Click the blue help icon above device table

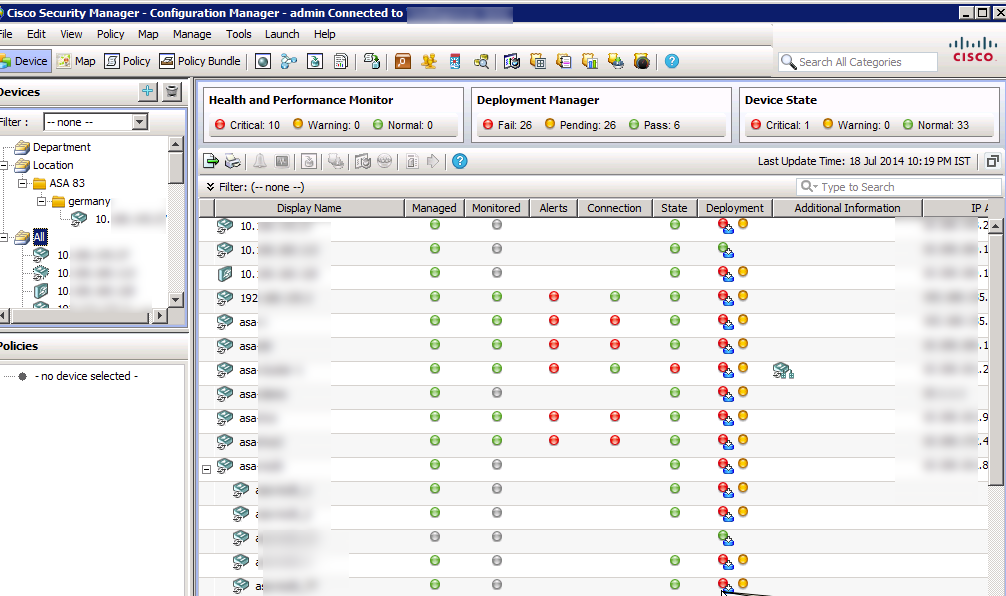[459, 161]
